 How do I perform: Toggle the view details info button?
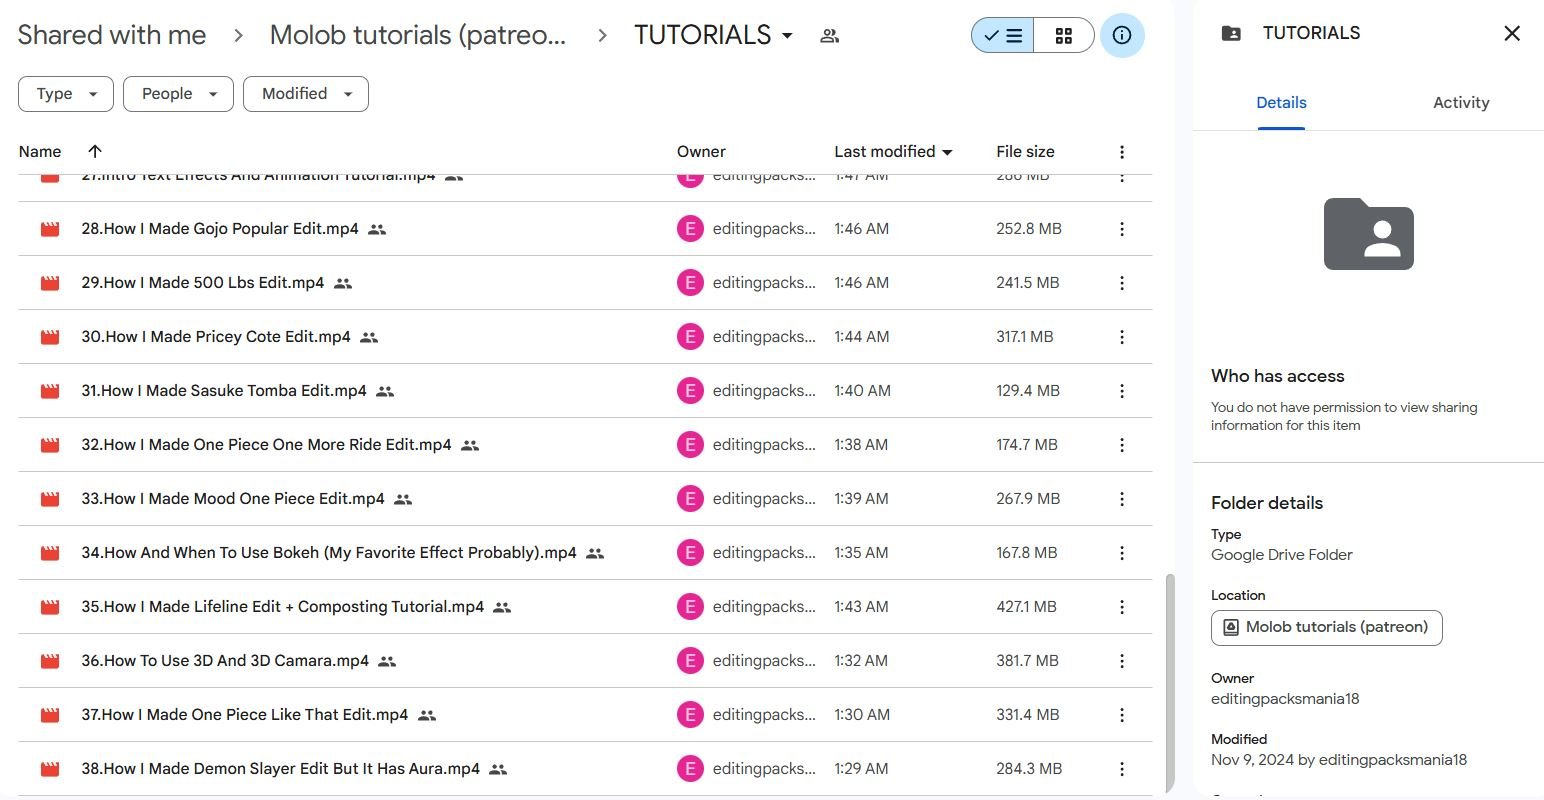1122,36
